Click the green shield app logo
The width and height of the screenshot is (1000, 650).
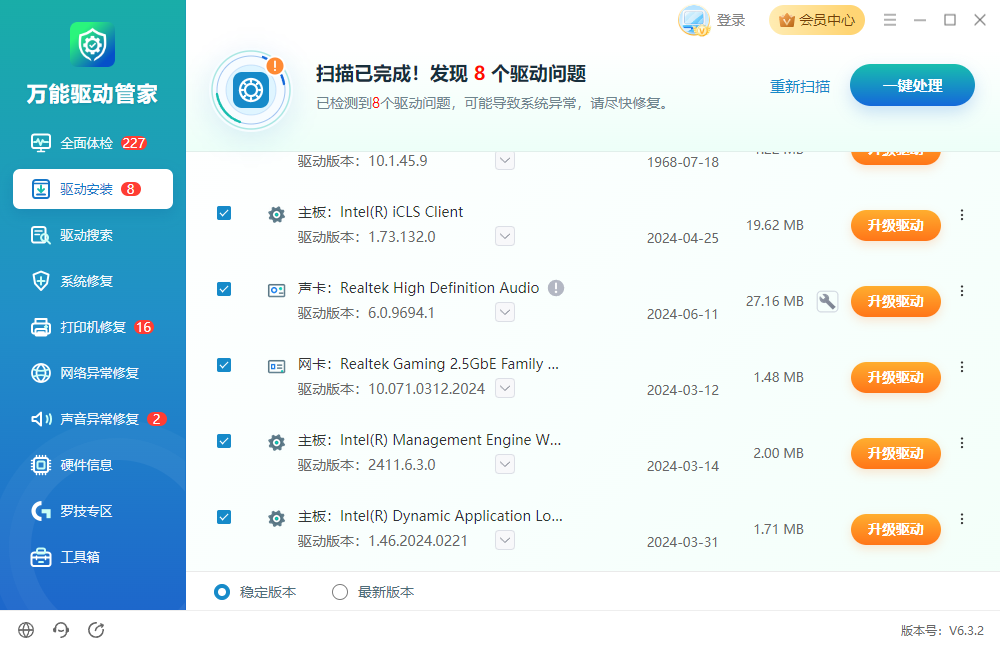[92, 45]
